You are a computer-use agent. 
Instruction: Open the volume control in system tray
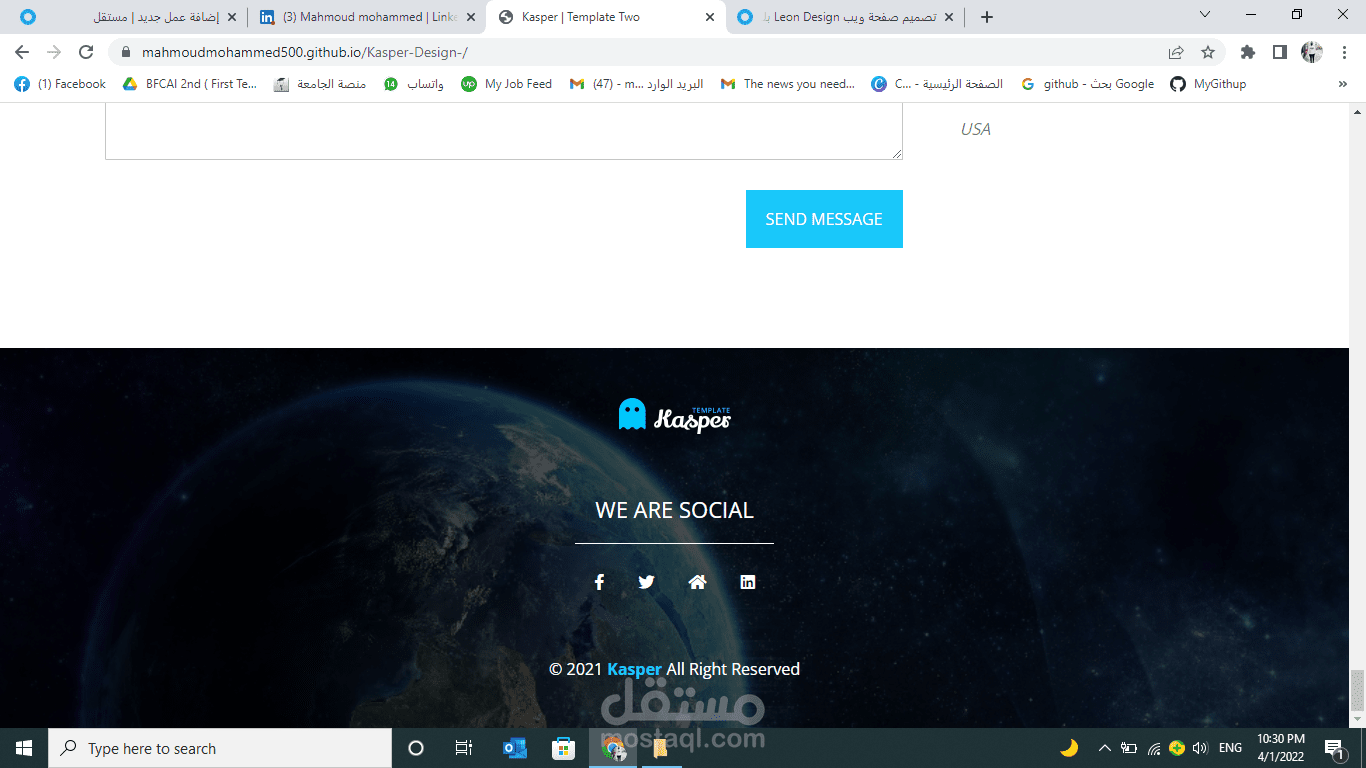point(1200,748)
